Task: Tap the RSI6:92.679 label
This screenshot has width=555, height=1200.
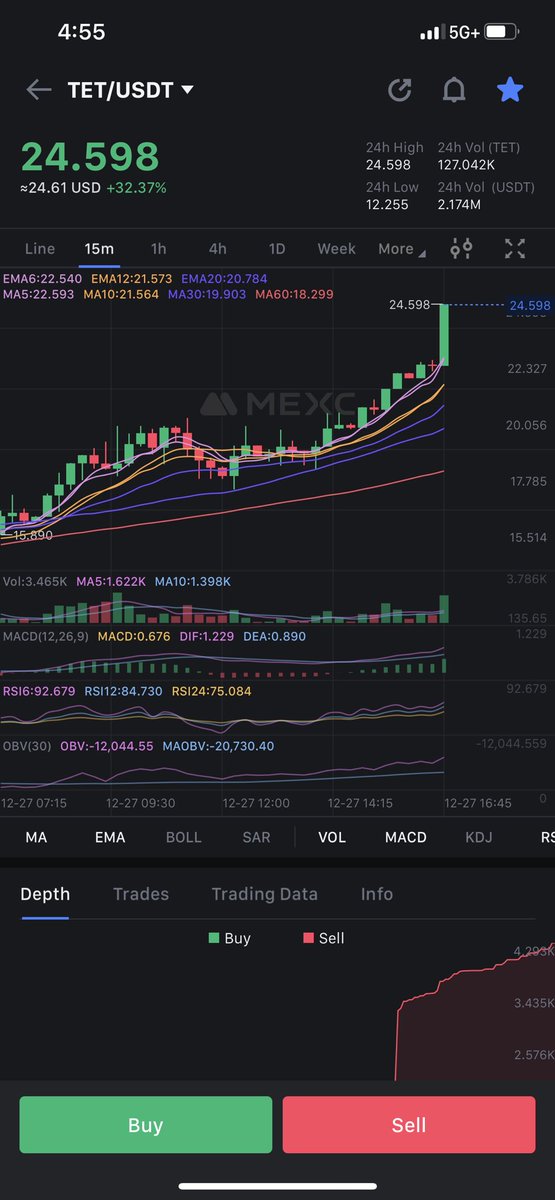Action: (39, 691)
